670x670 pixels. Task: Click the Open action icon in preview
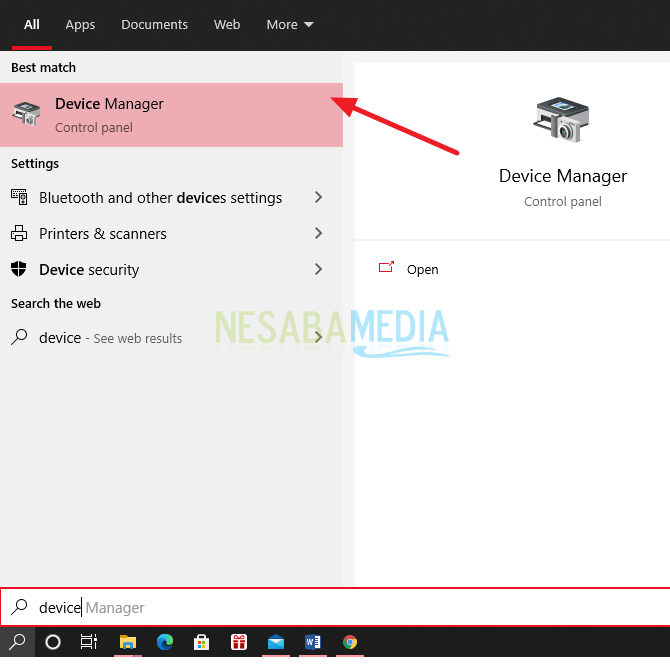386,267
